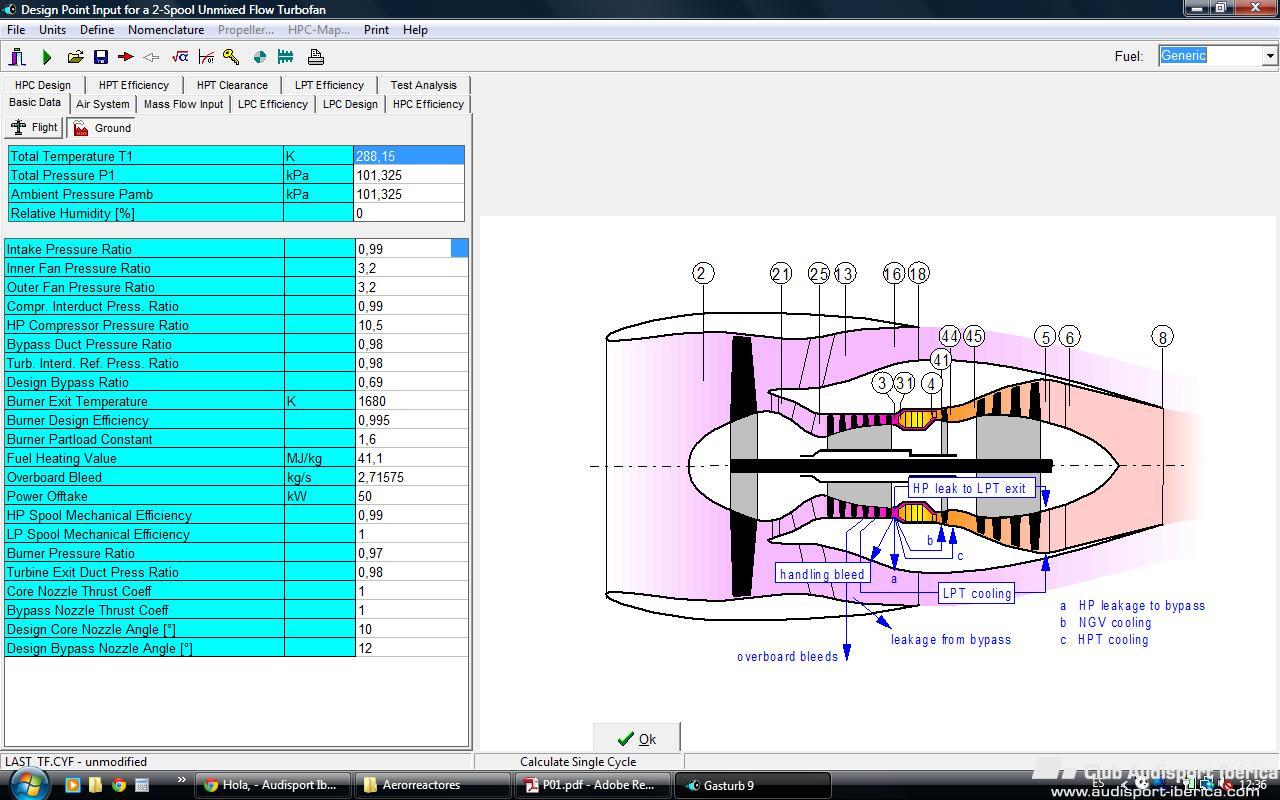The image size is (1280, 800).
Task: Switch to the HPC Design tab
Action: coord(43,85)
